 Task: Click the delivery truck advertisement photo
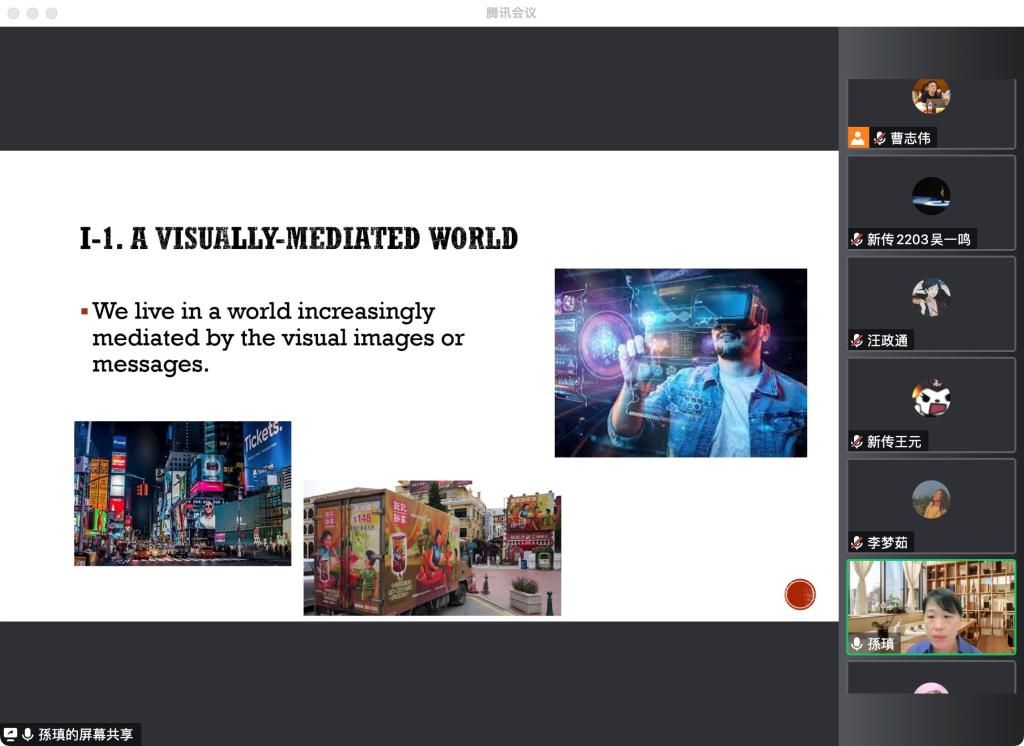tap(432, 548)
